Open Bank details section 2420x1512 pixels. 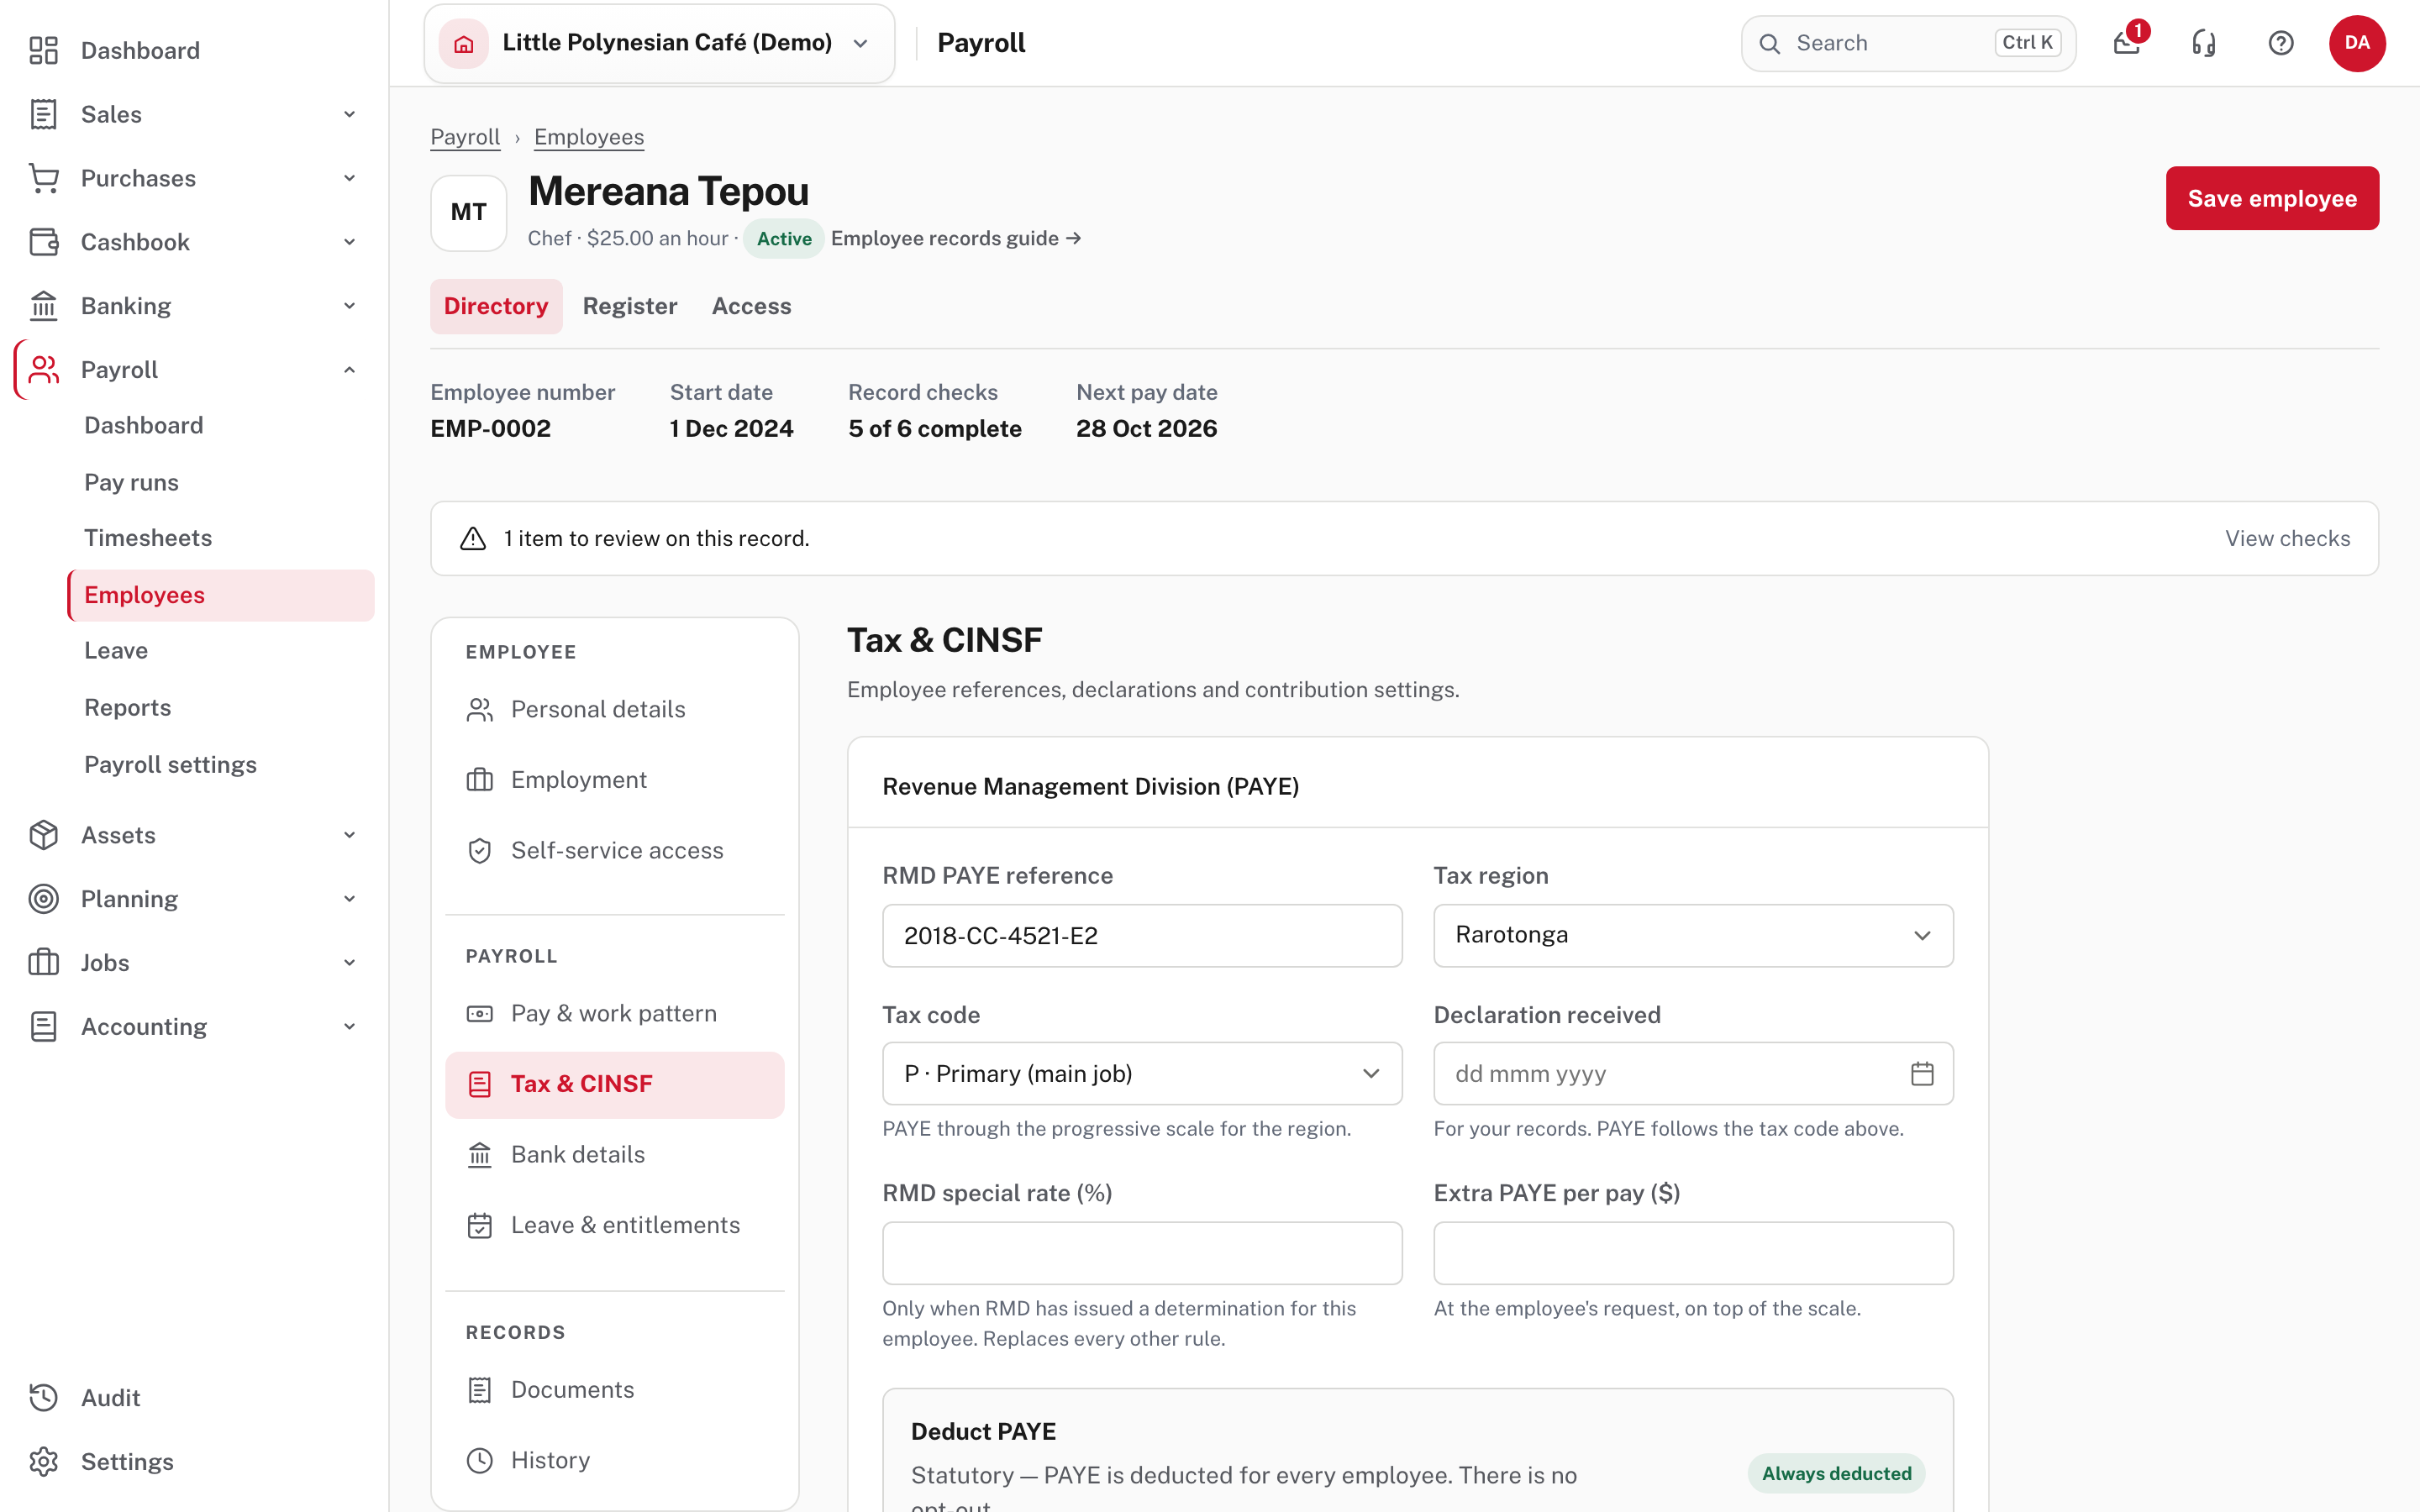pos(614,1155)
